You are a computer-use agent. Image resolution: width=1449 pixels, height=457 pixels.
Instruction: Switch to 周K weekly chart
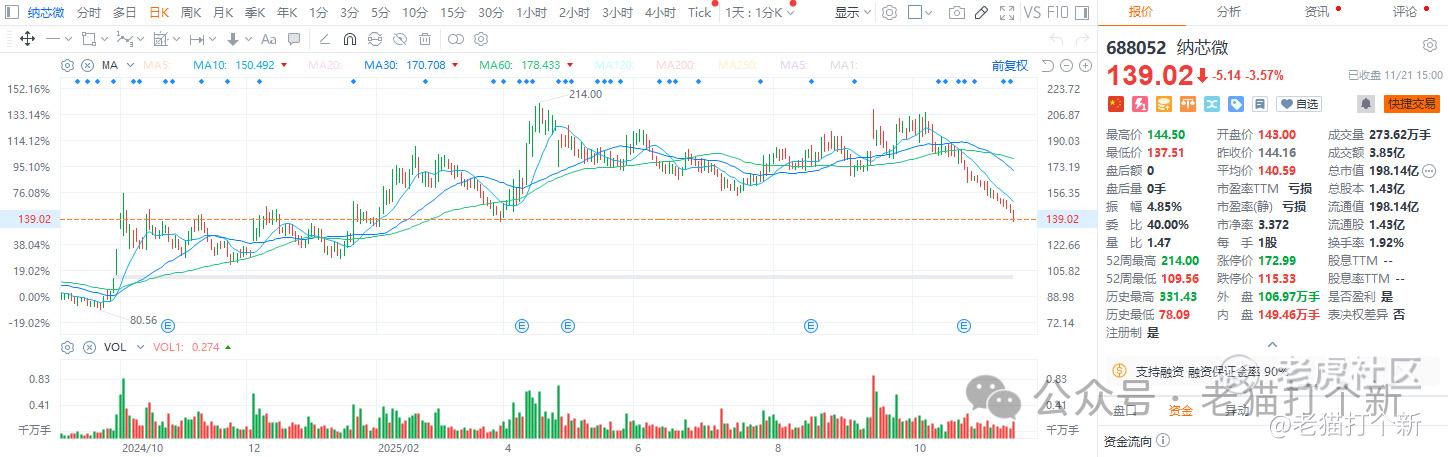(190, 13)
